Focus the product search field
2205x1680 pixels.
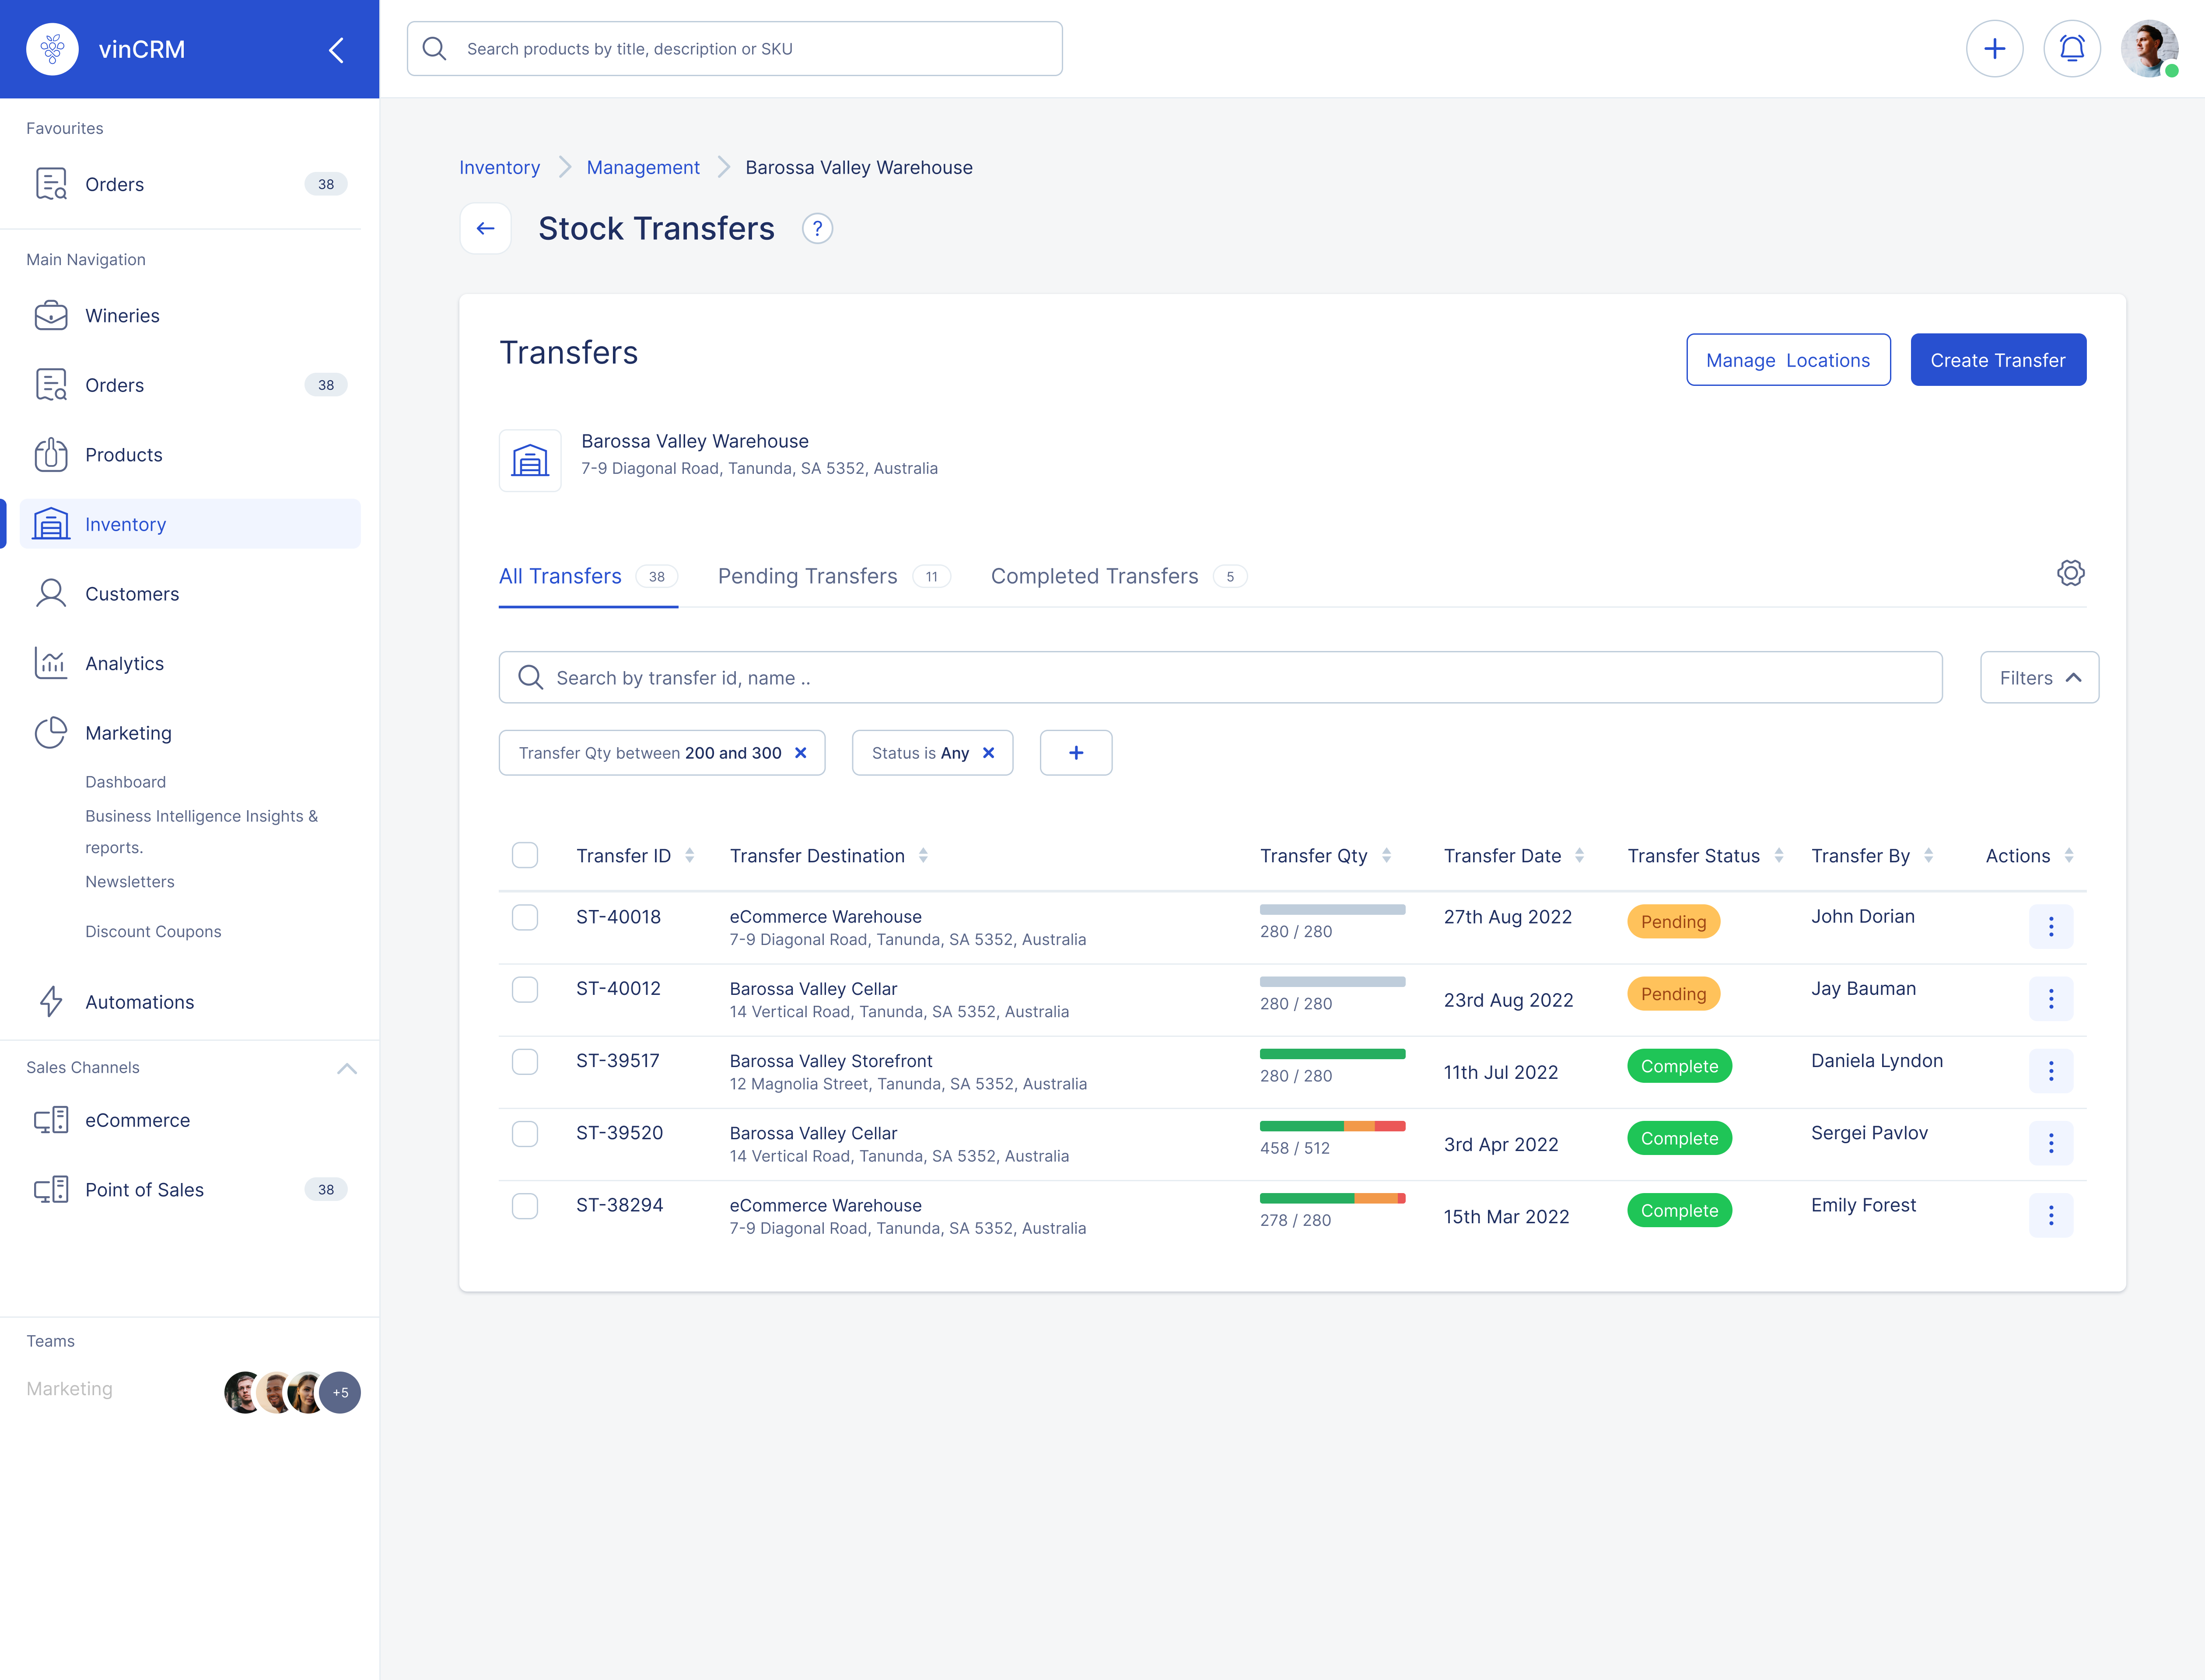(x=734, y=49)
